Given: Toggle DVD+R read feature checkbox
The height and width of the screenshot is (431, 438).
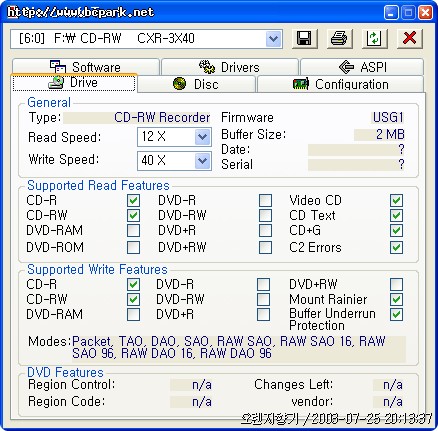Looking at the screenshot, I should click(265, 231).
